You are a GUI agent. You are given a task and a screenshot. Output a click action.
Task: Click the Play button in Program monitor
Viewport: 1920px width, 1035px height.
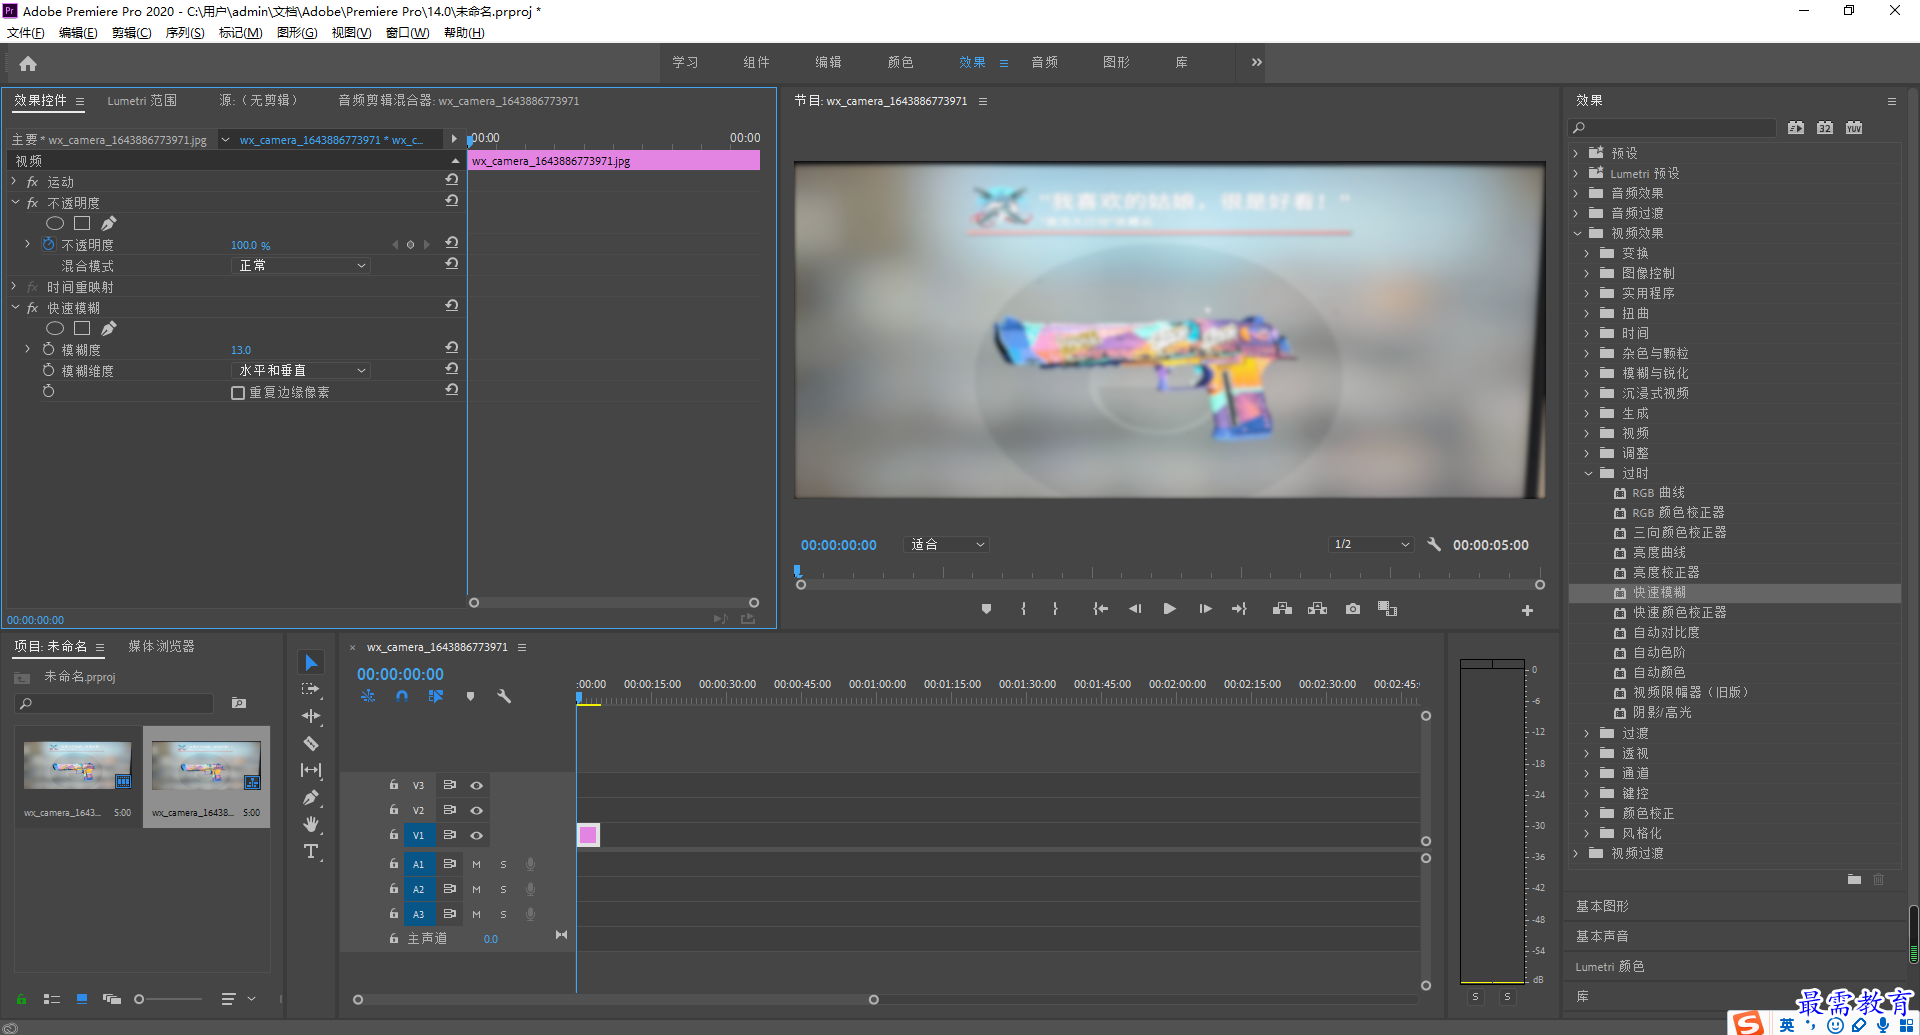1169,608
